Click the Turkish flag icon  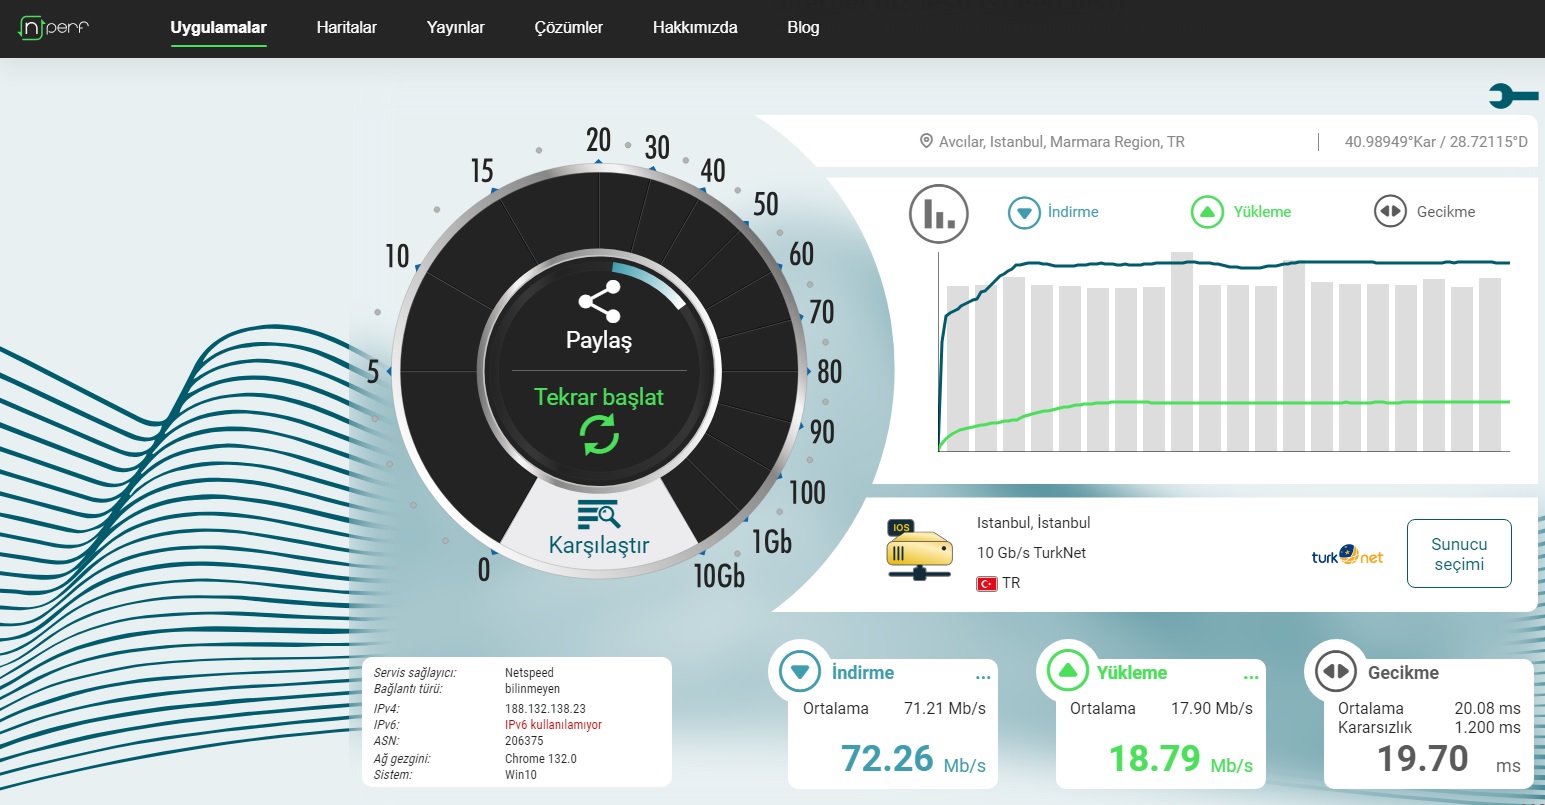pos(986,583)
